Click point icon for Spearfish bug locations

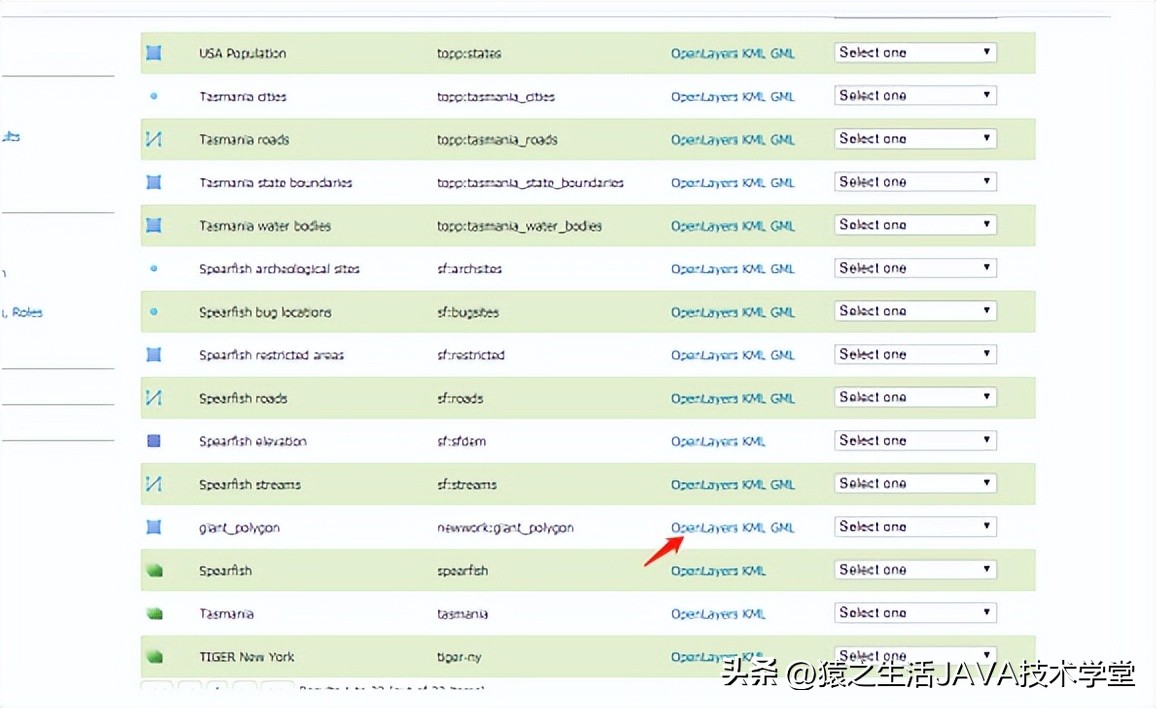pos(153,311)
